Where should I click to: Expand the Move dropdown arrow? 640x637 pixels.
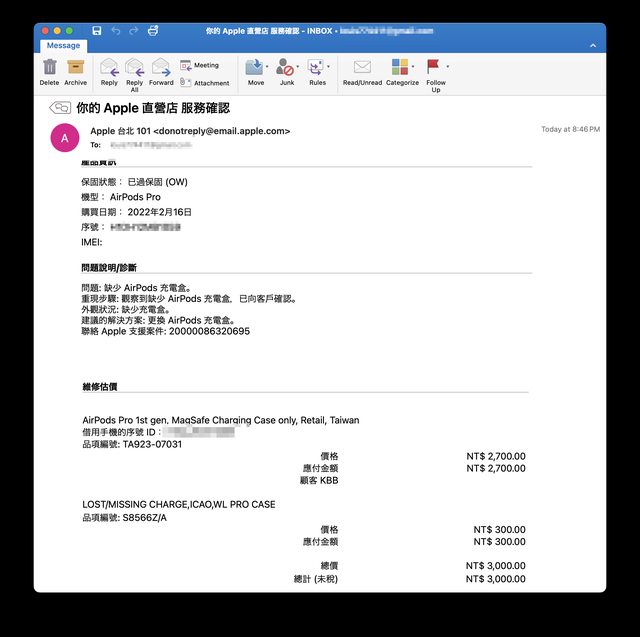tap(266, 67)
